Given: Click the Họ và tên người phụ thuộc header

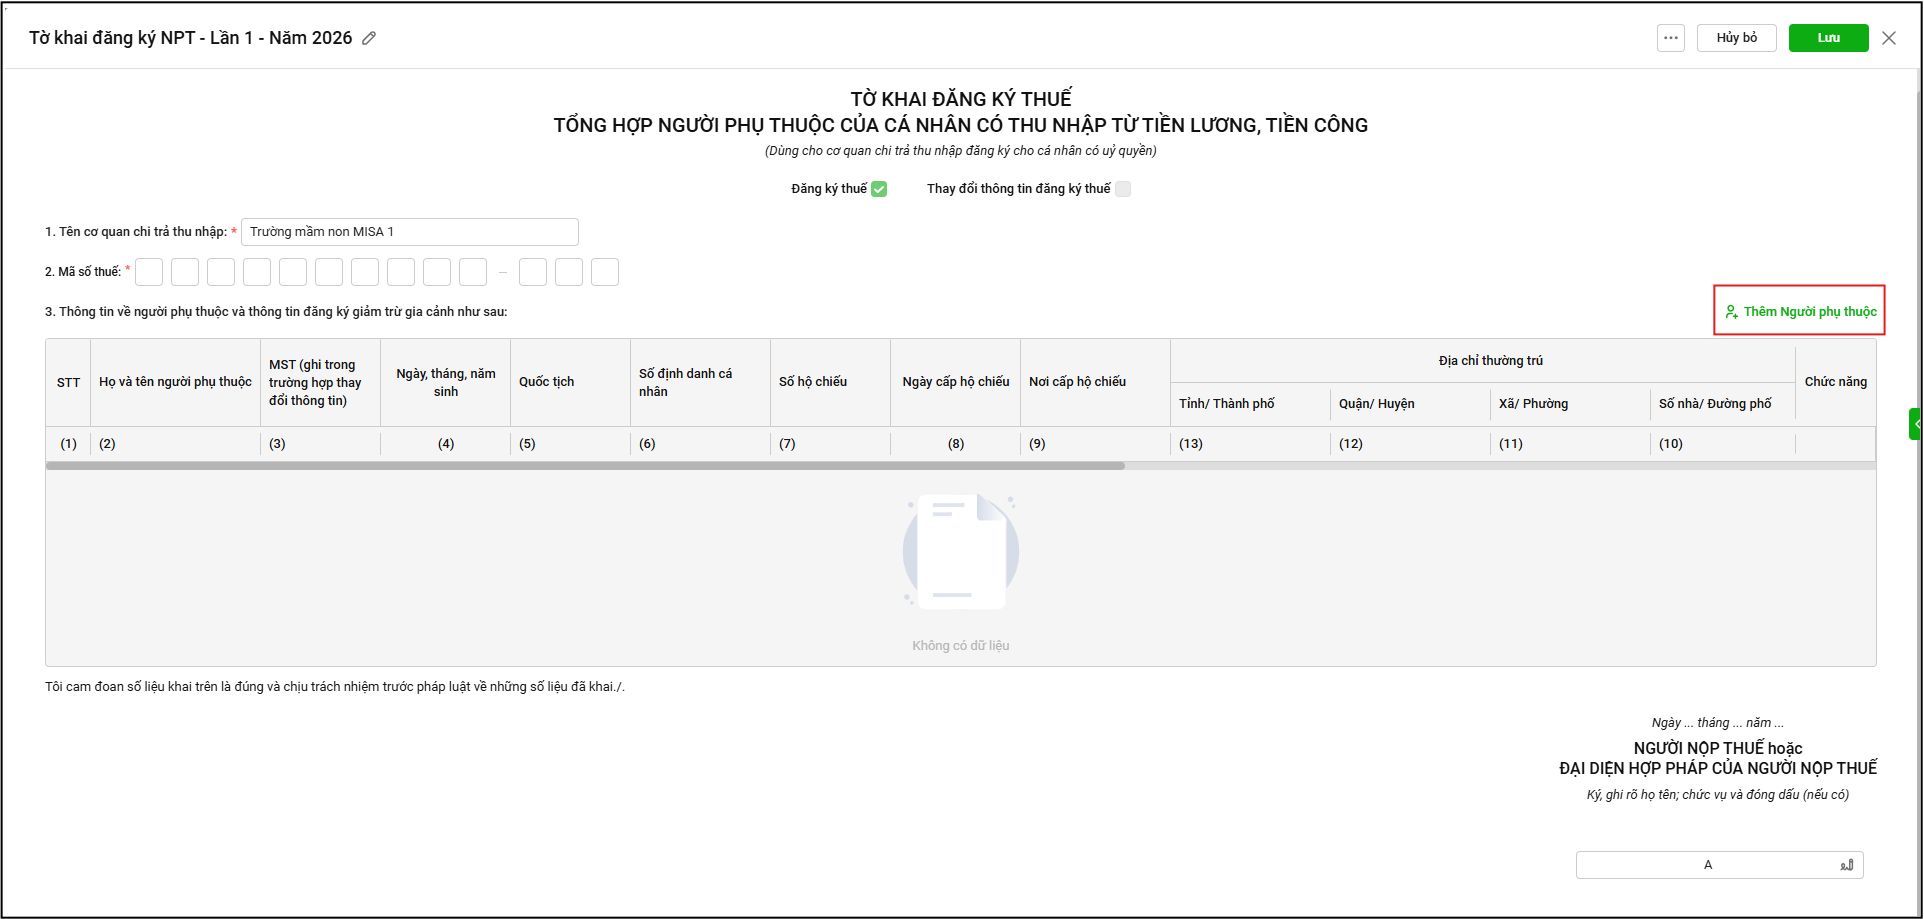Looking at the screenshot, I should coord(175,382).
